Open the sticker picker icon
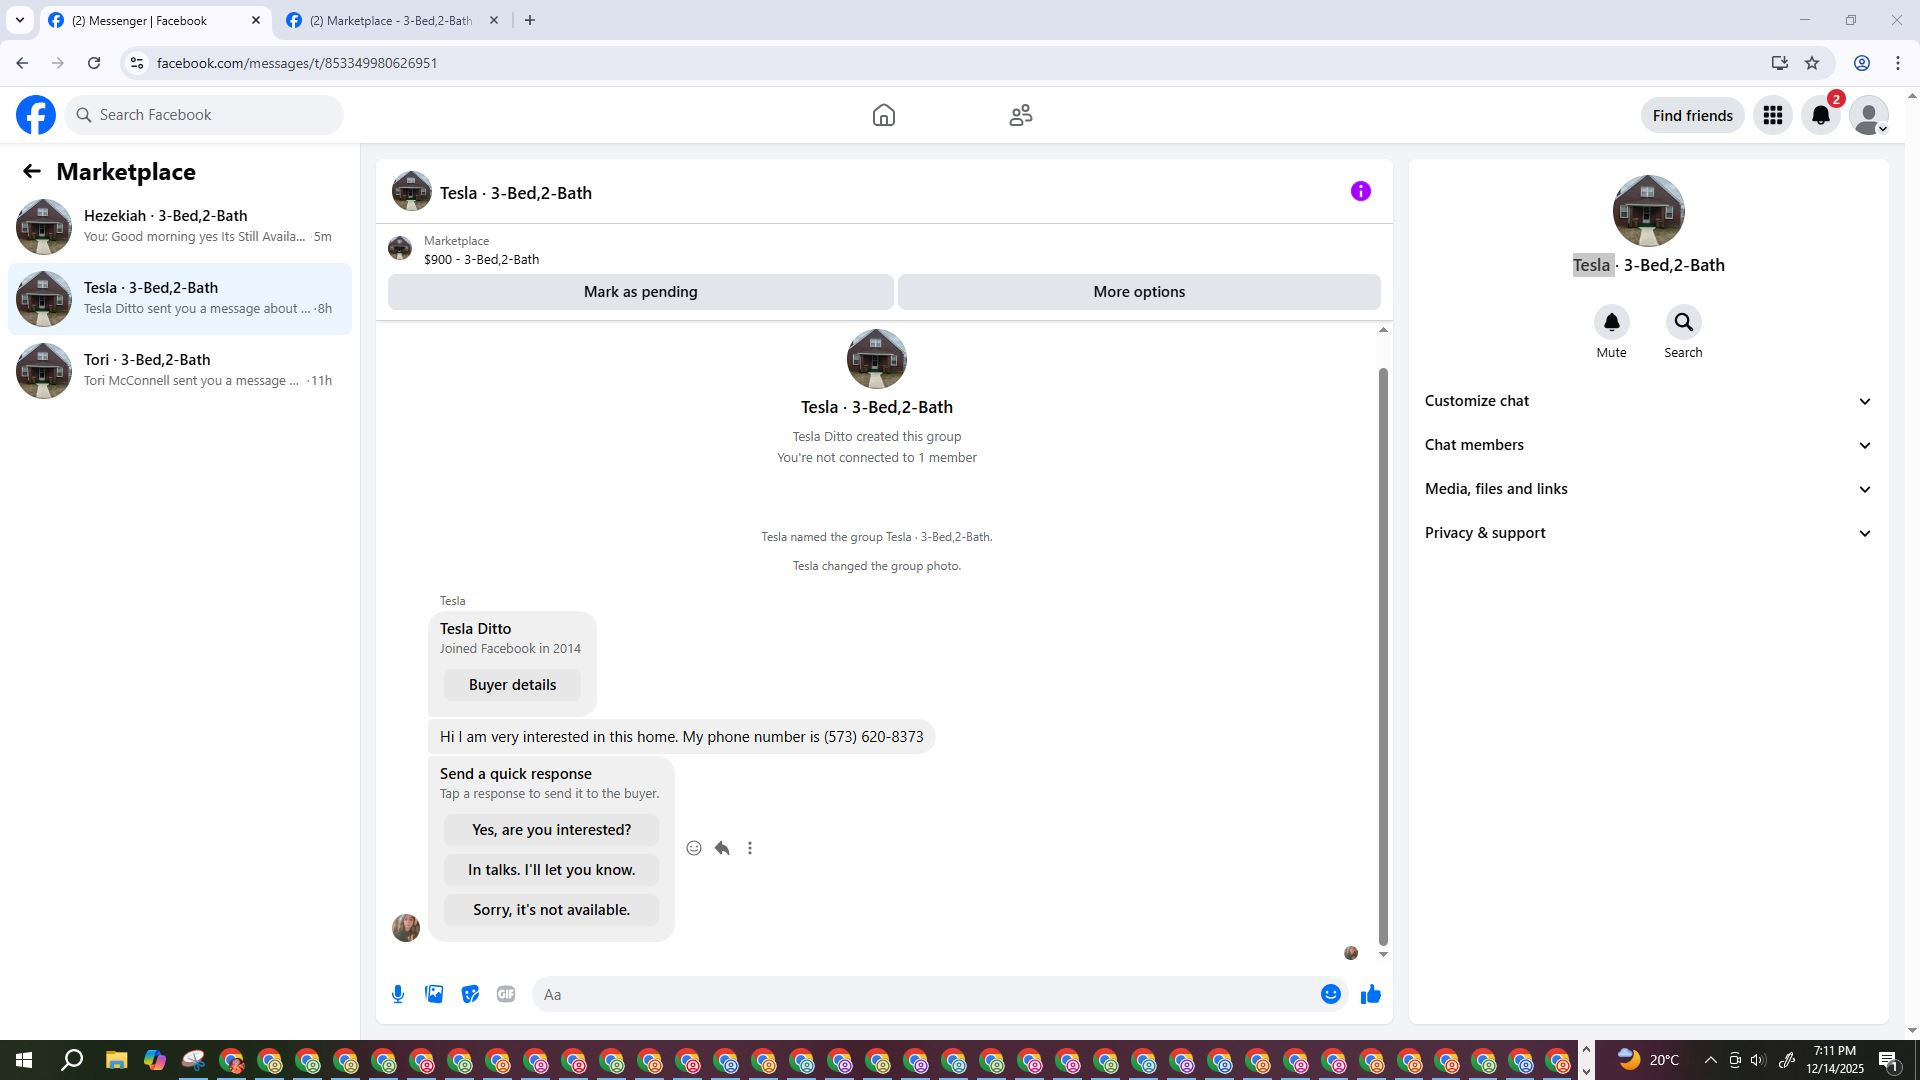The width and height of the screenshot is (1920, 1080). click(x=470, y=994)
